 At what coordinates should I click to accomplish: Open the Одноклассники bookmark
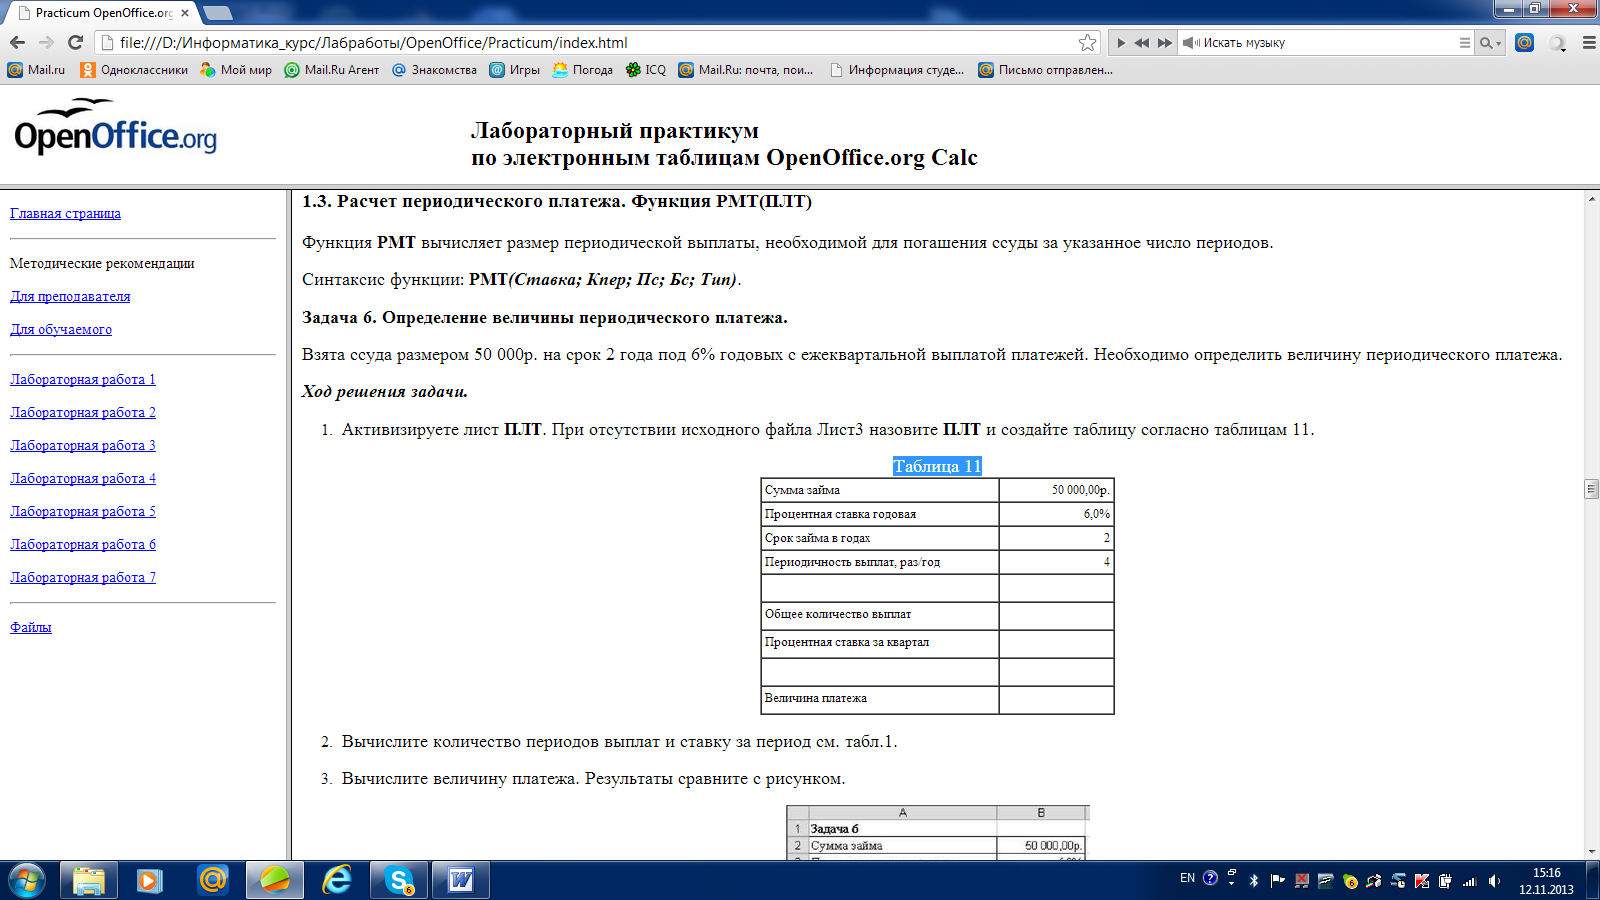tap(134, 70)
